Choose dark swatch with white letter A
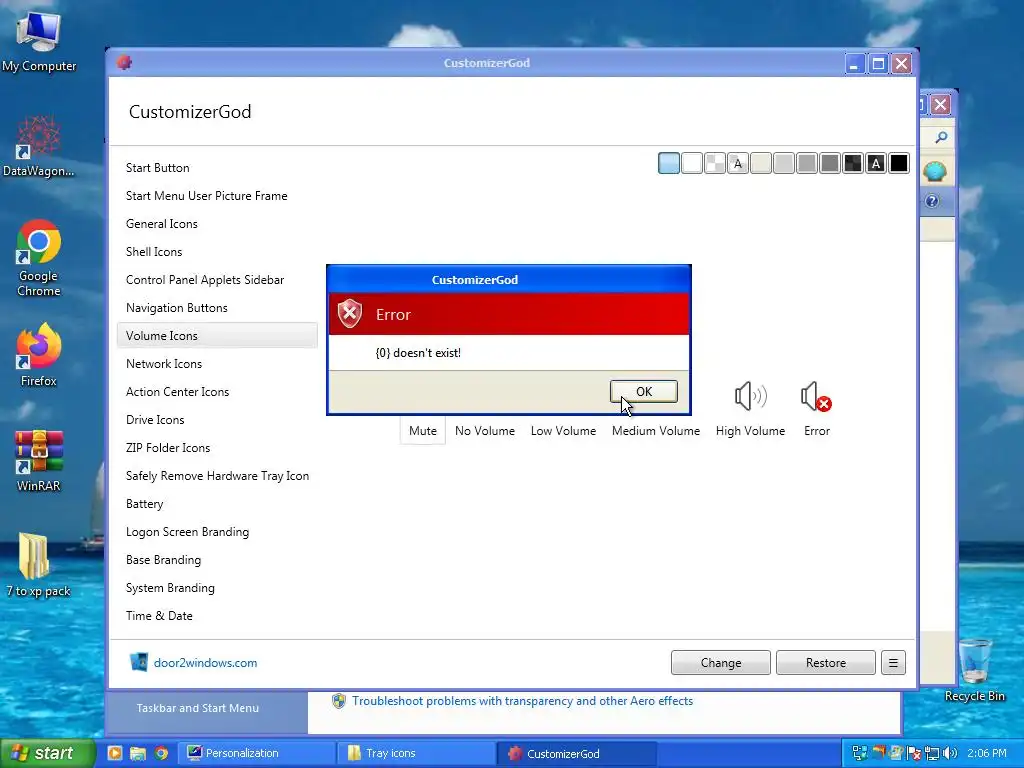This screenshot has height=768, width=1024. point(876,163)
